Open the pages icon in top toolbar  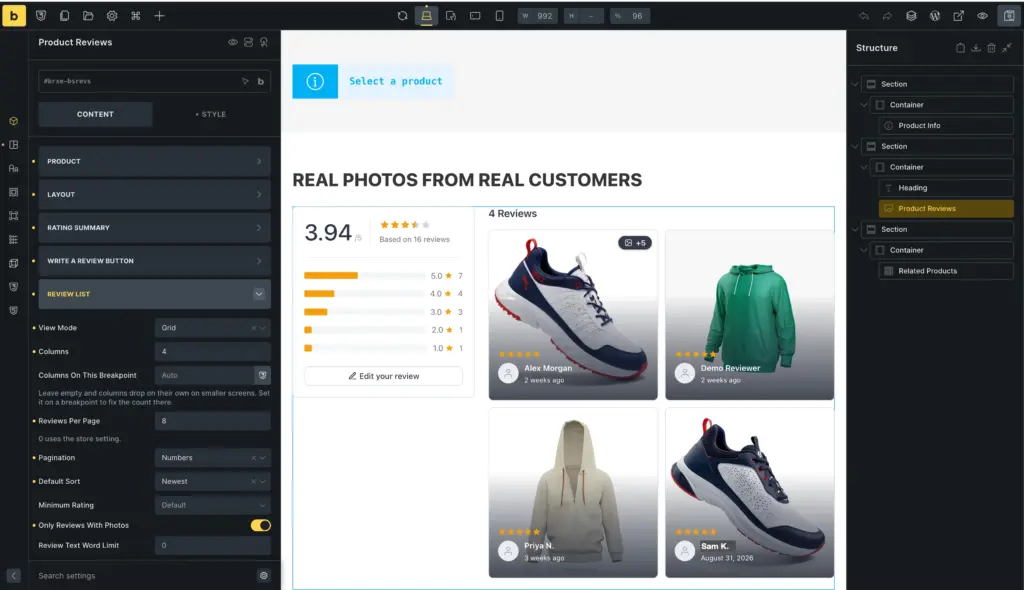click(65, 16)
